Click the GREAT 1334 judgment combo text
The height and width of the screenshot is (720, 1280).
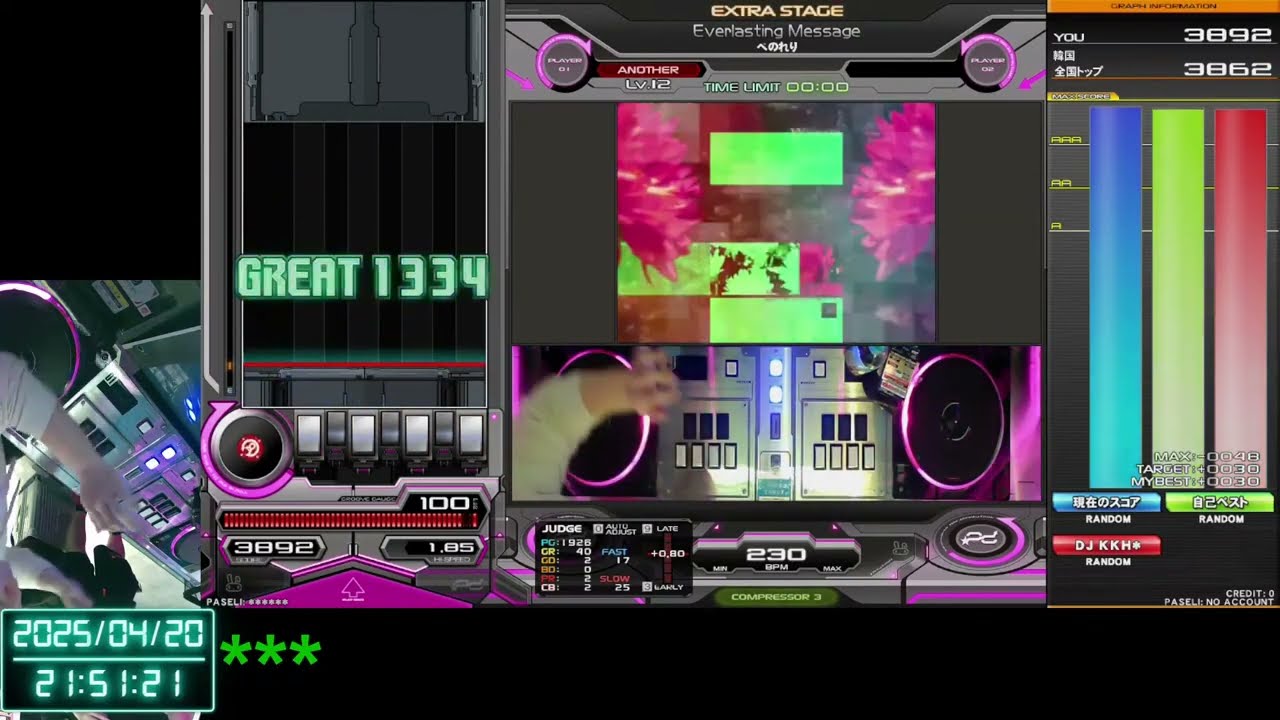(x=363, y=277)
